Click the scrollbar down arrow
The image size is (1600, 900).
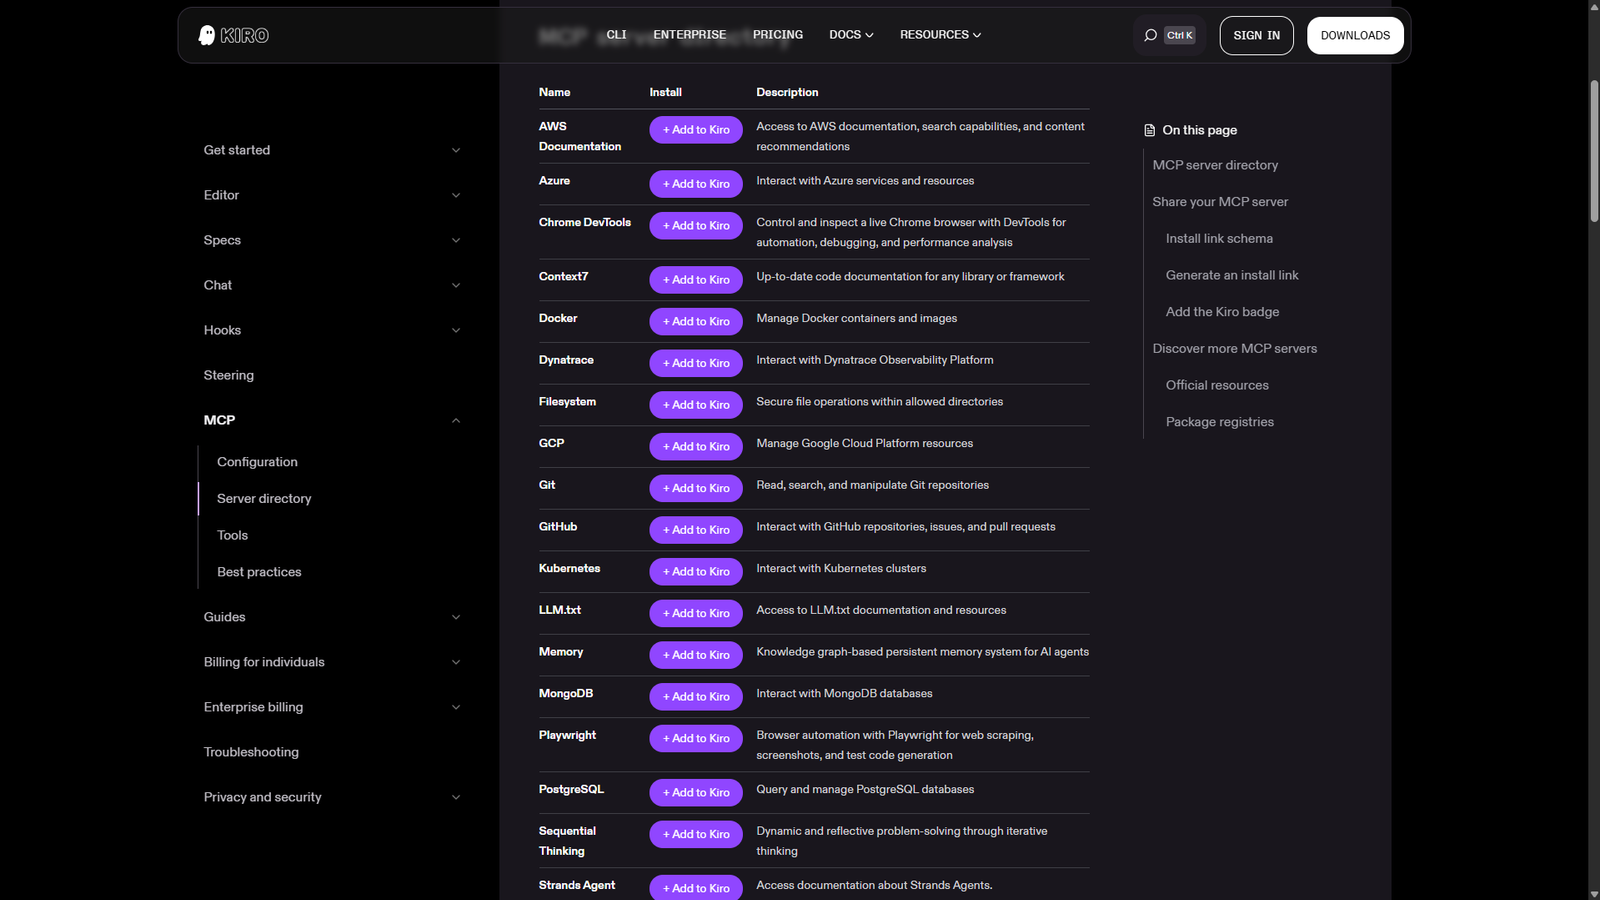[x=1594, y=893]
